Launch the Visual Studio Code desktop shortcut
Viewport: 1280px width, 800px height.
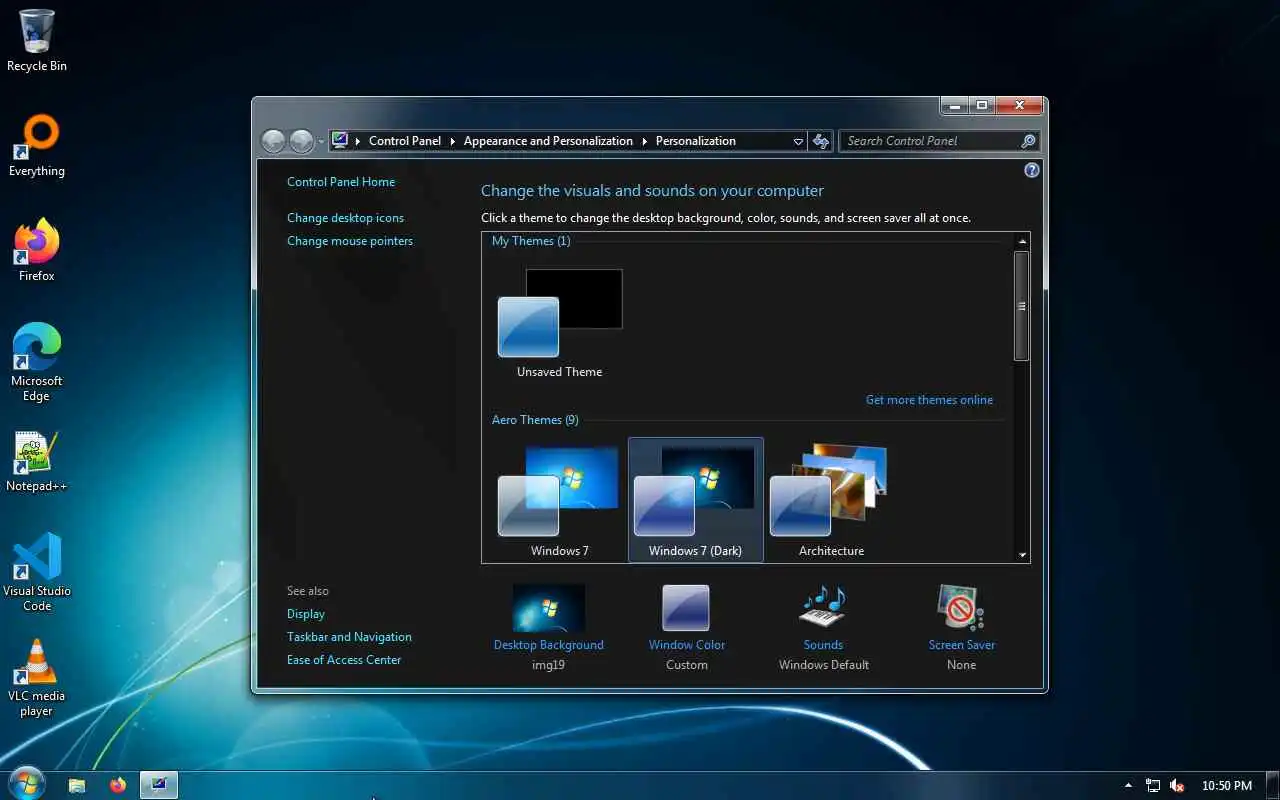tap(37, 572)
